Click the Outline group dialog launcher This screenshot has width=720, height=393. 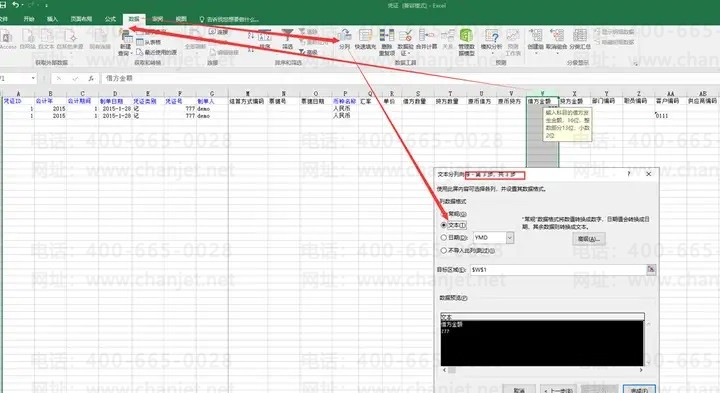coord(636,63)
